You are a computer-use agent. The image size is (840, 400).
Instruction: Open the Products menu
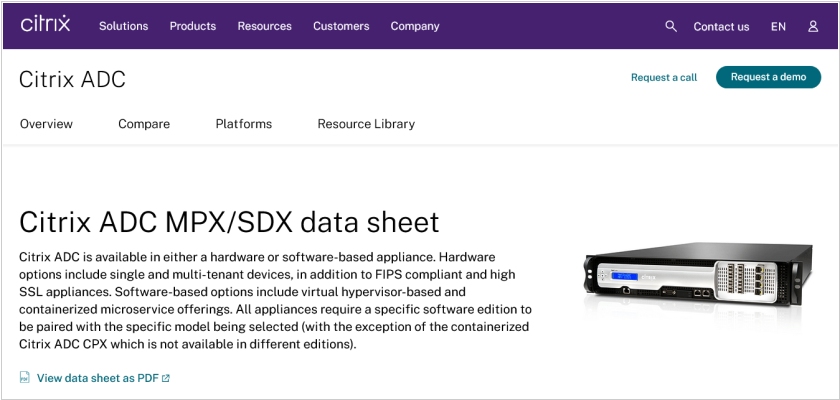point(193,26)
